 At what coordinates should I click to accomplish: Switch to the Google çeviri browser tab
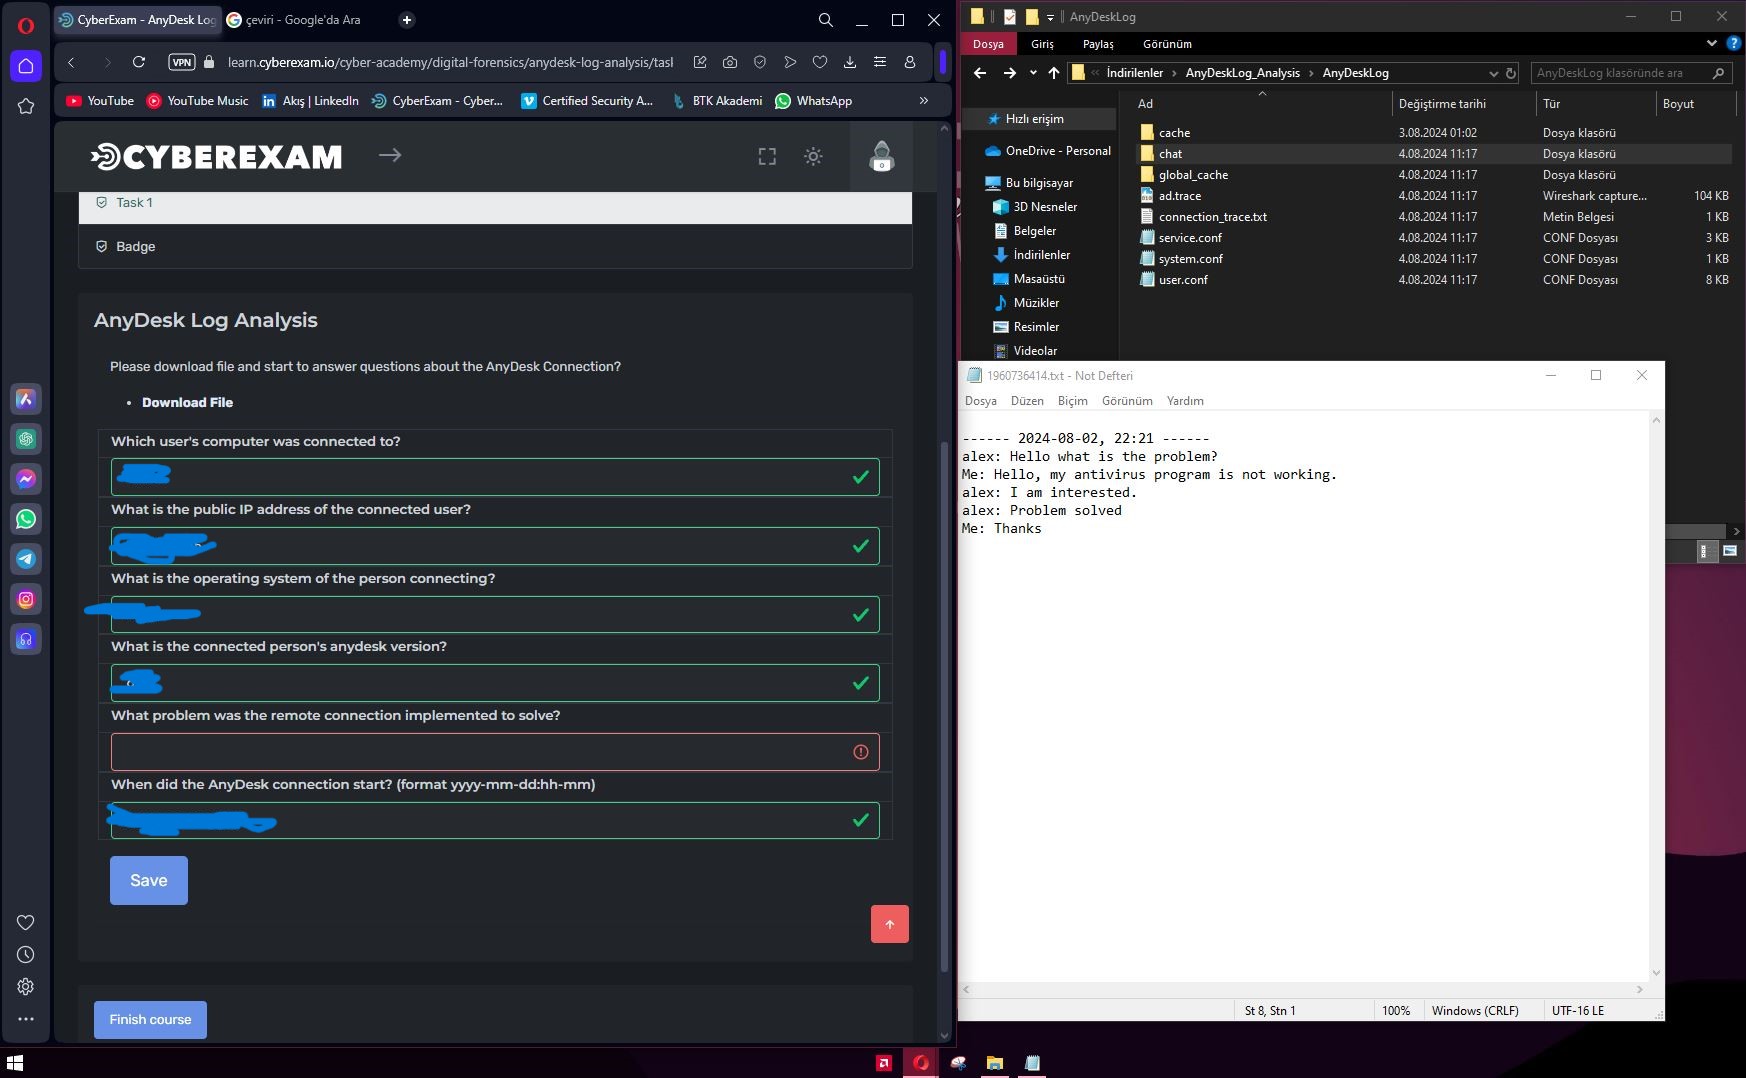(x=295, y=19)
